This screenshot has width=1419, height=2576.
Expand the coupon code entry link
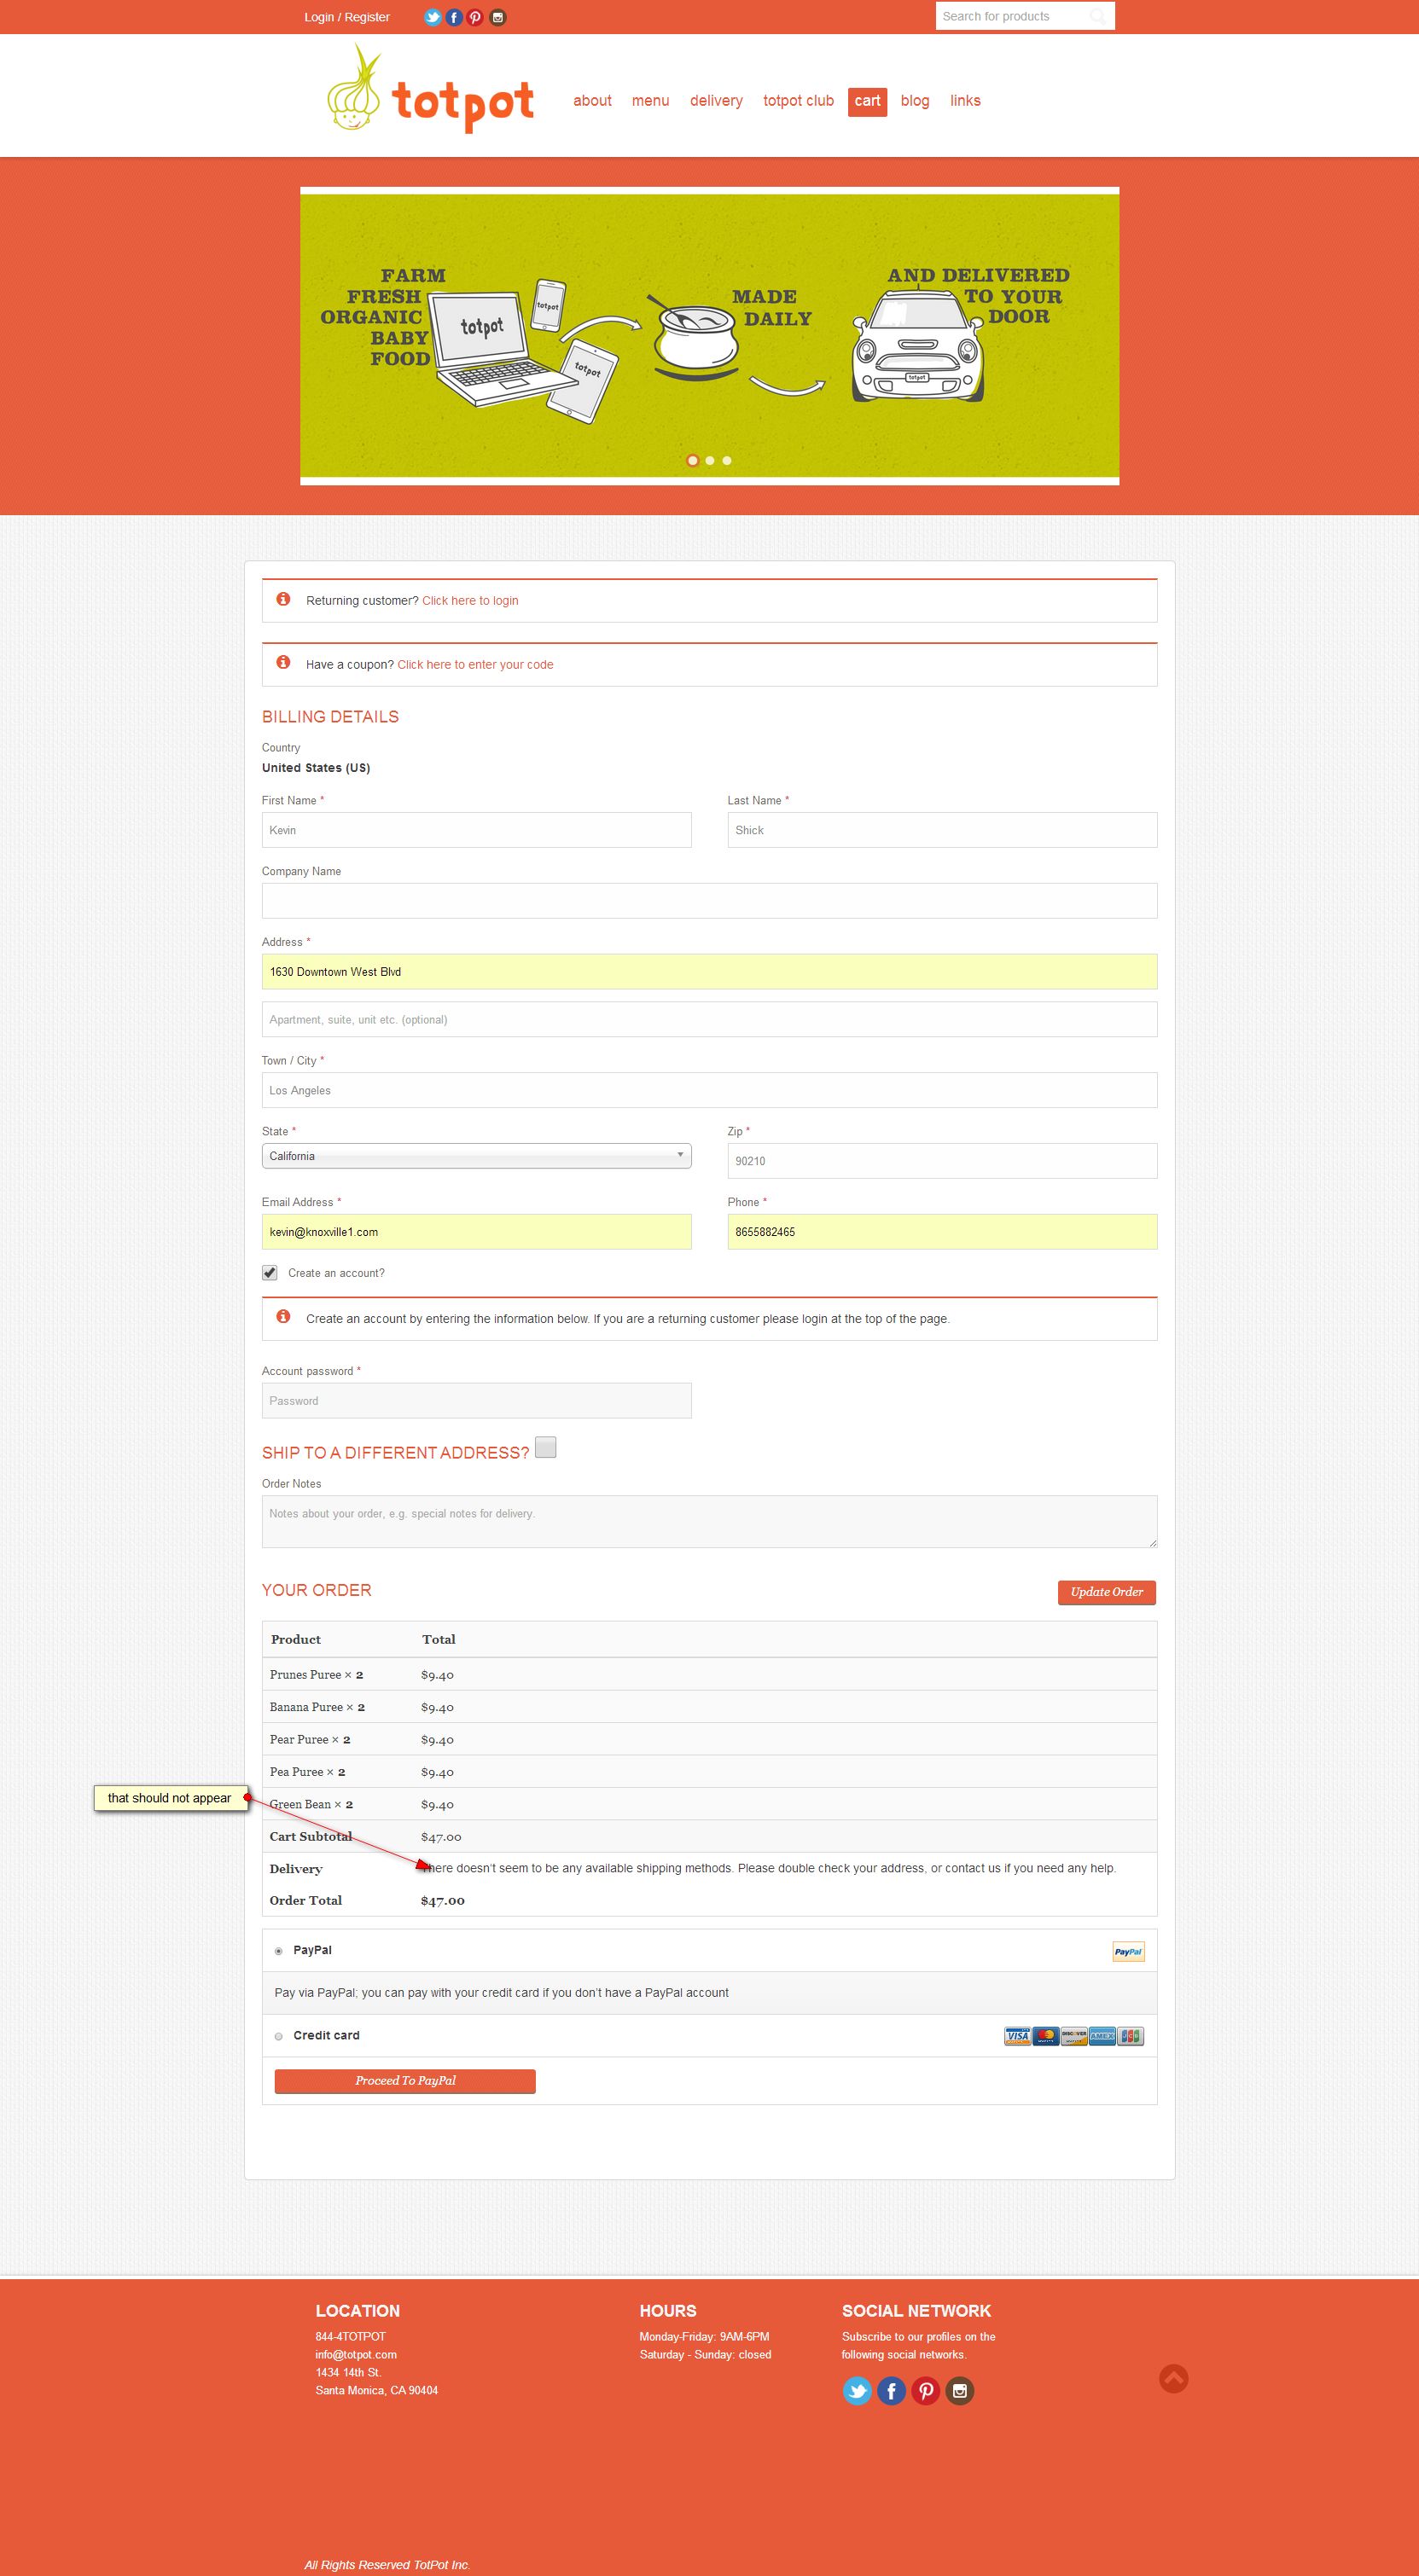475,665
